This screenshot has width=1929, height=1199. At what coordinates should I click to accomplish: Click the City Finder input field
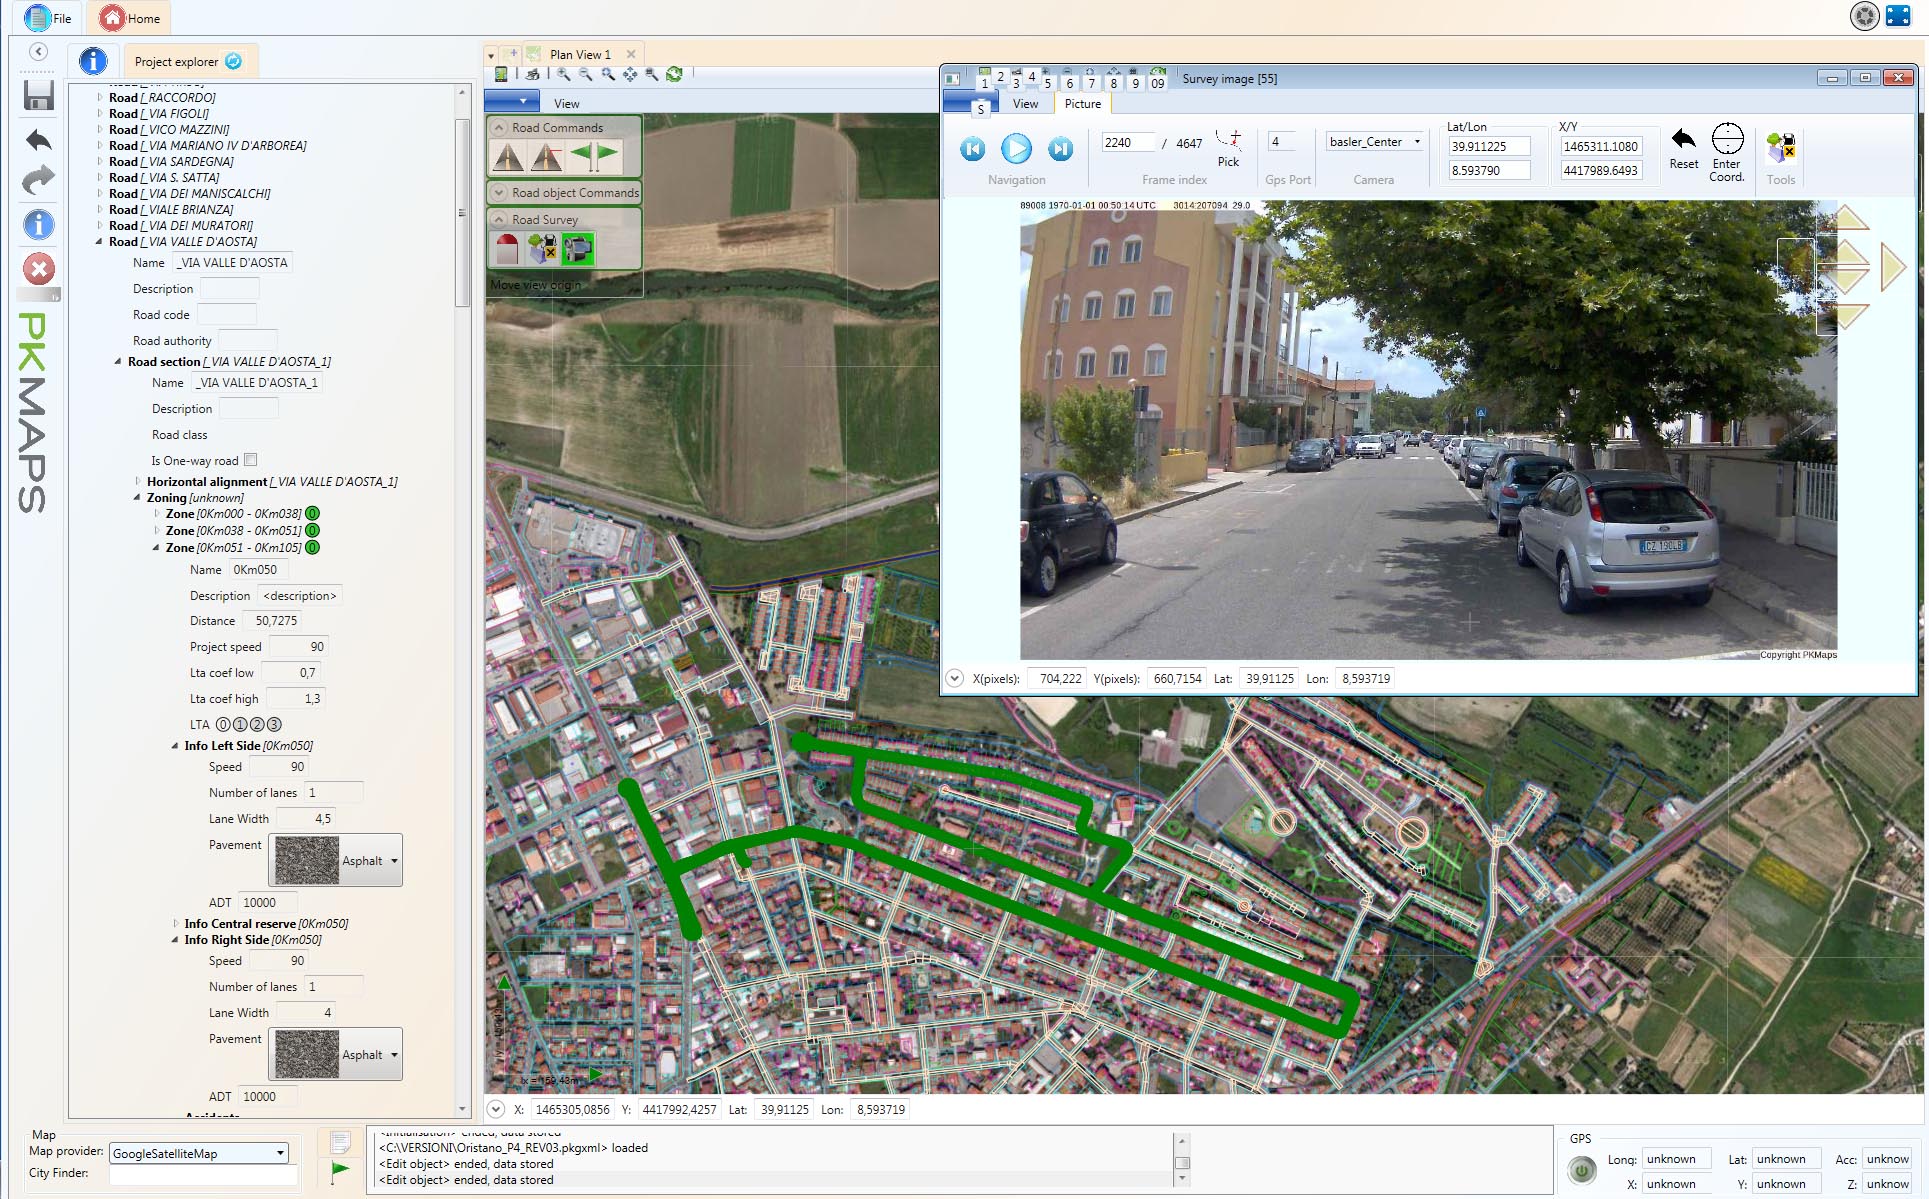[203, 1175]
